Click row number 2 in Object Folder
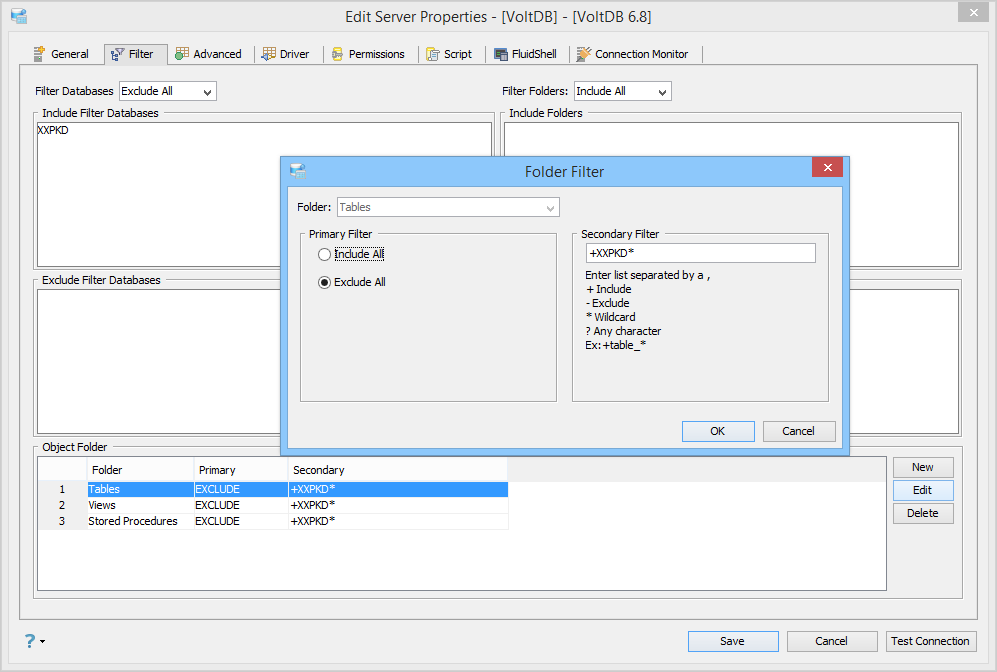This screenshot has height=672, width=997. [x=62, y=505]
